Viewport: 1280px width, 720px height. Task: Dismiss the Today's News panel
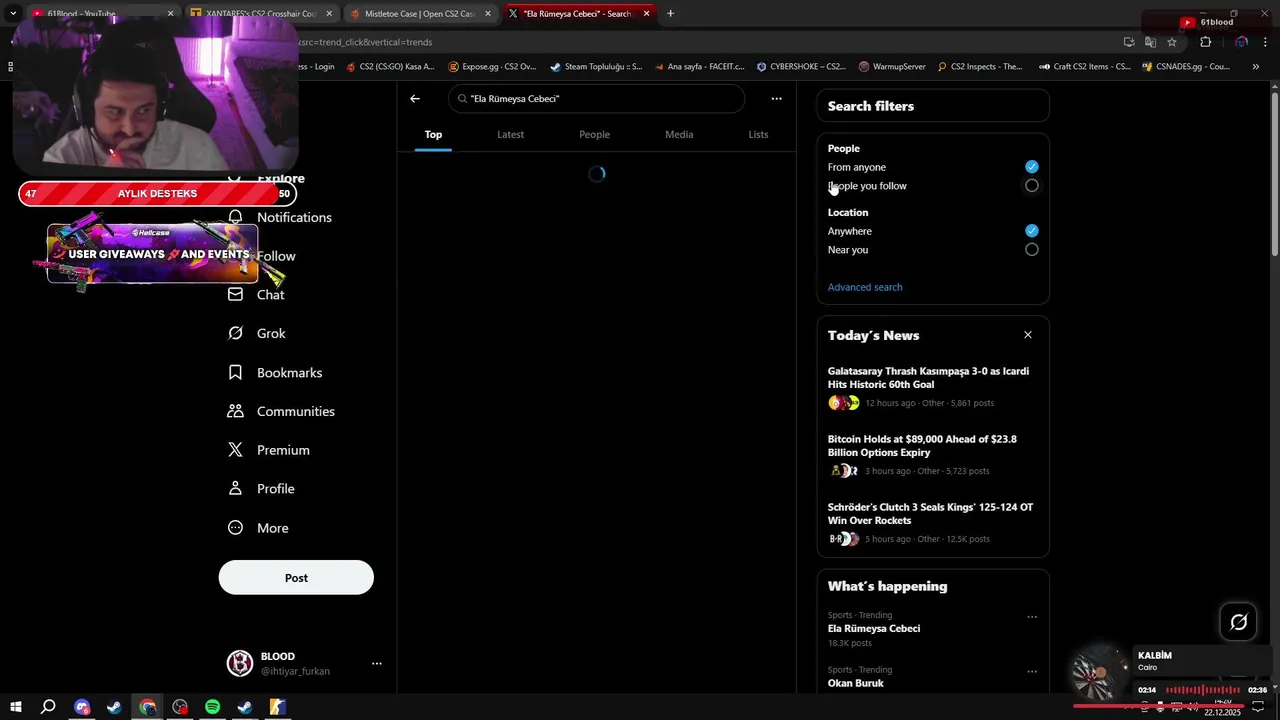1027,335
